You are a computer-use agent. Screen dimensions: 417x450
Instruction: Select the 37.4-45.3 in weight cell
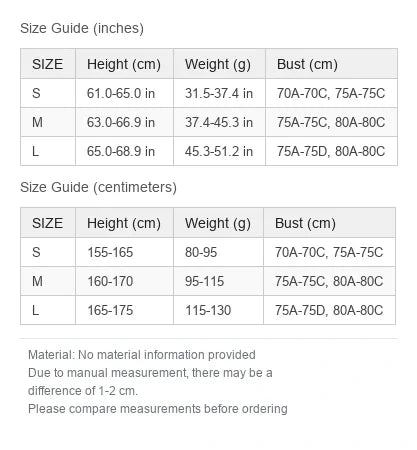[x=219, y=122]
